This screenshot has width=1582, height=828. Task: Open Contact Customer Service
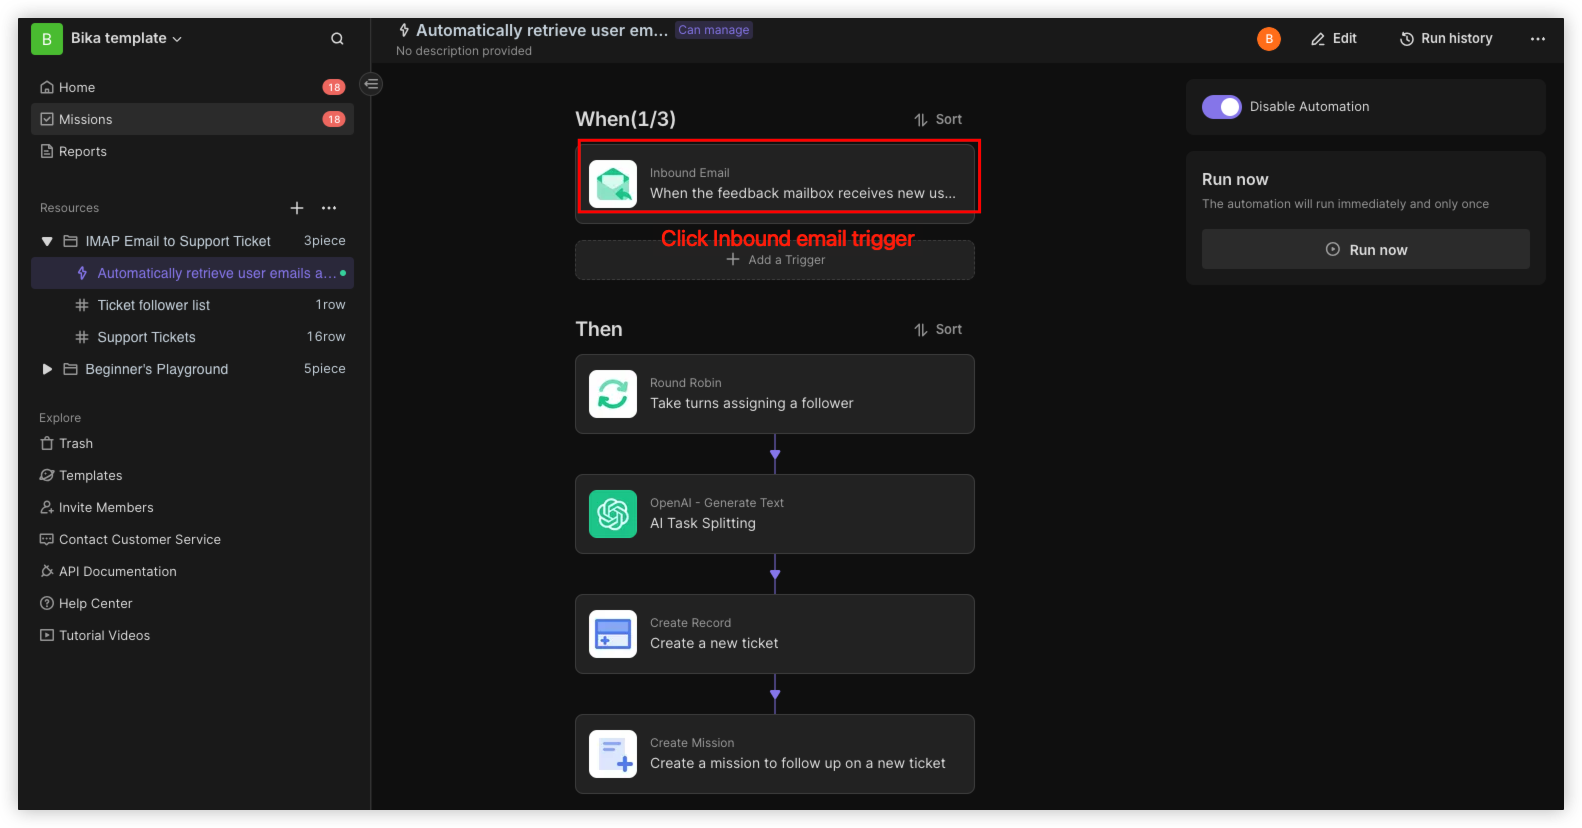[x=130, y=539]
